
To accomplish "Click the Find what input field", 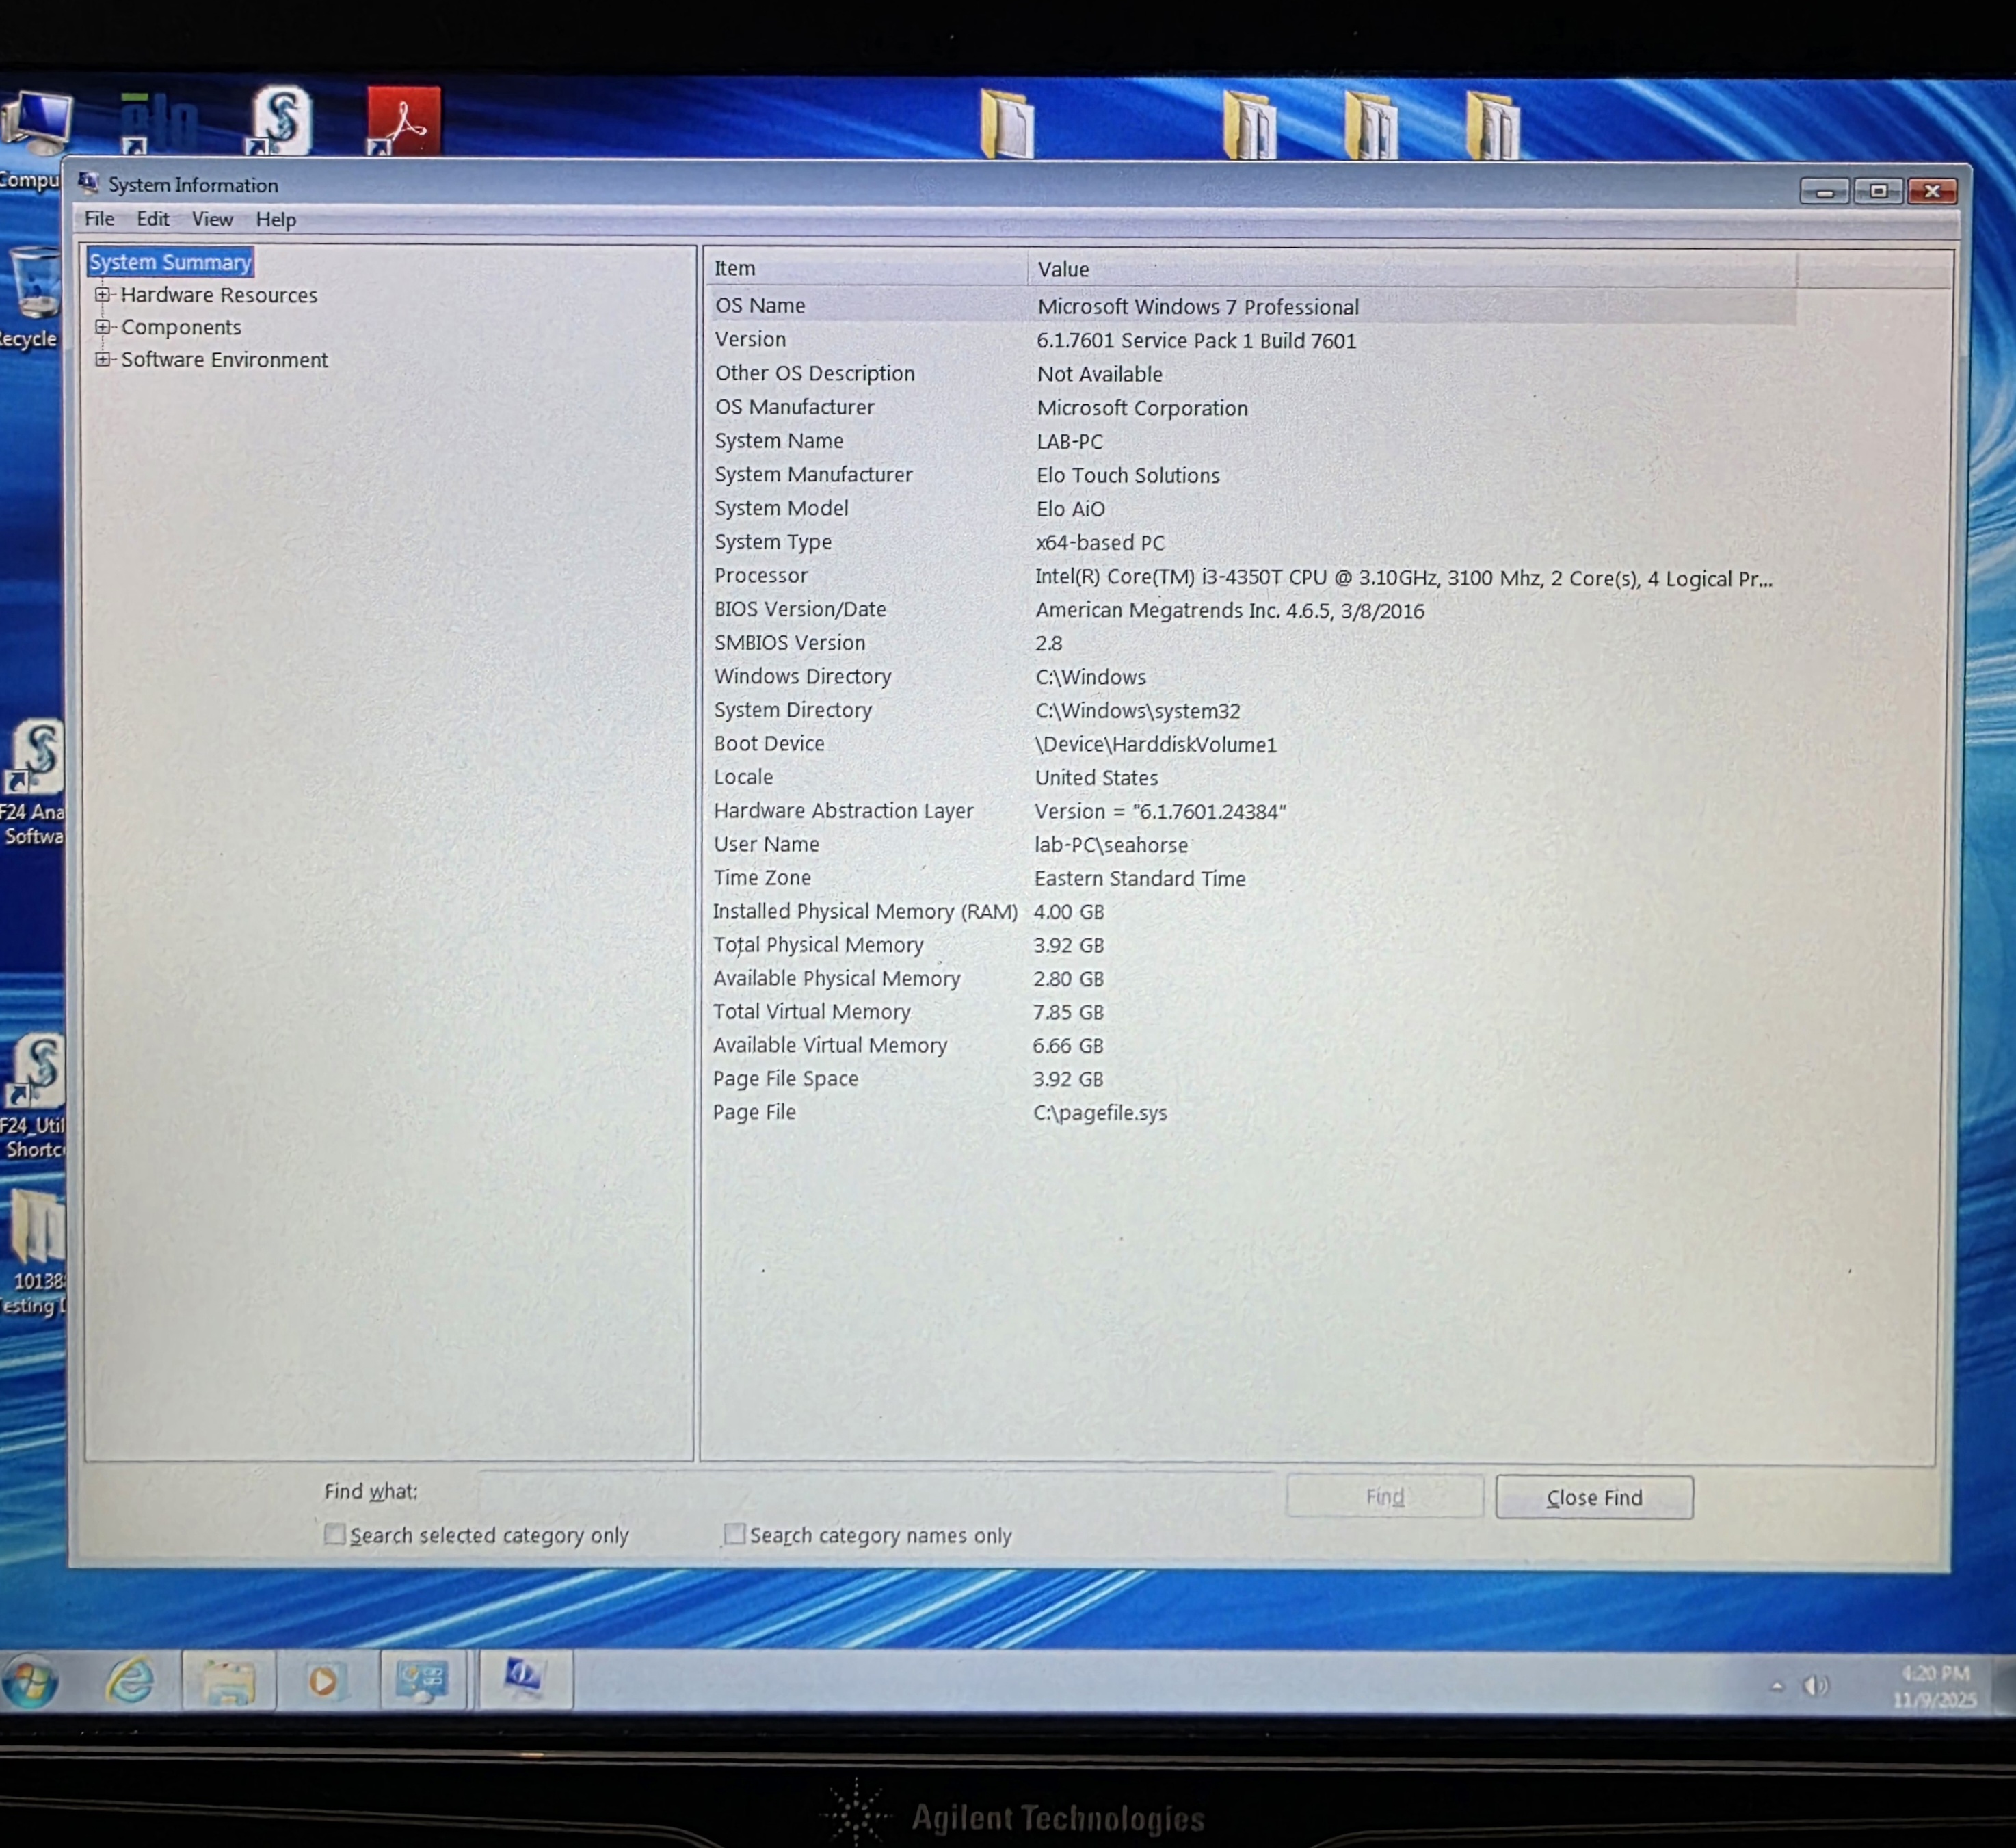I will 875,1491.
